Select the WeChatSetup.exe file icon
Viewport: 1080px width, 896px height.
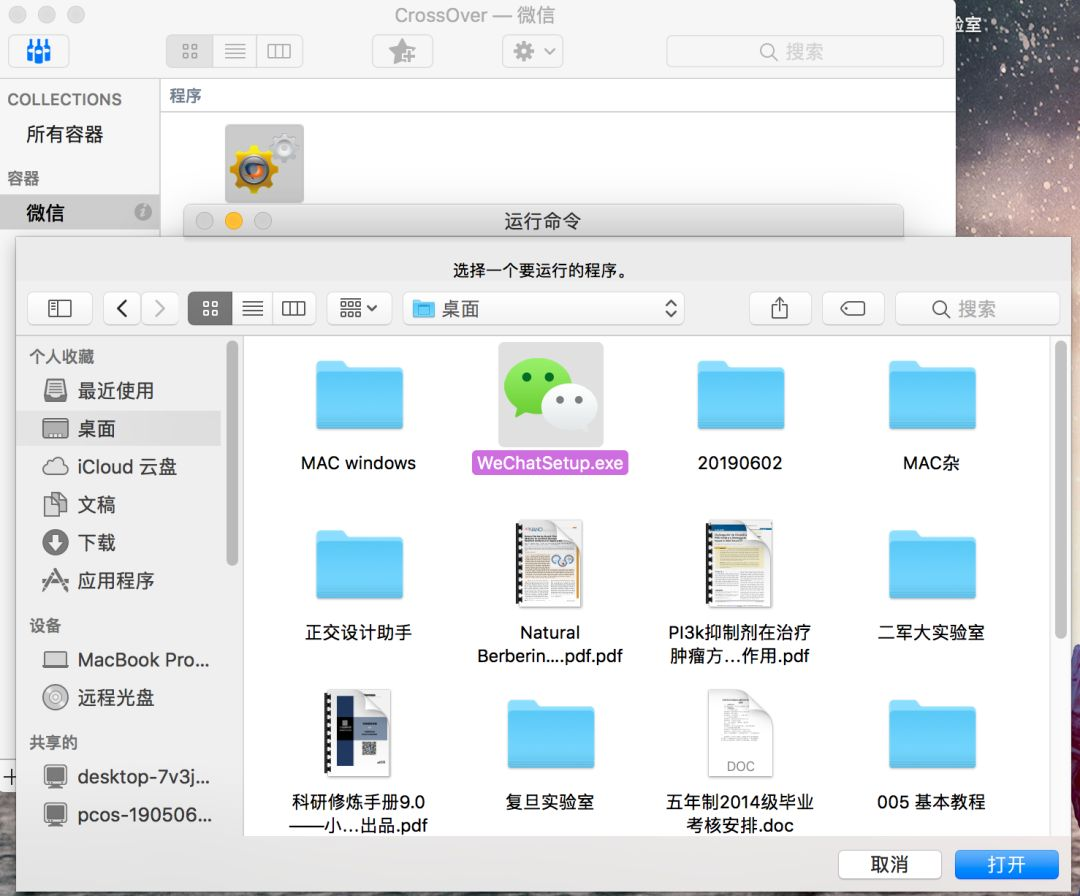(x=550, y=395)
